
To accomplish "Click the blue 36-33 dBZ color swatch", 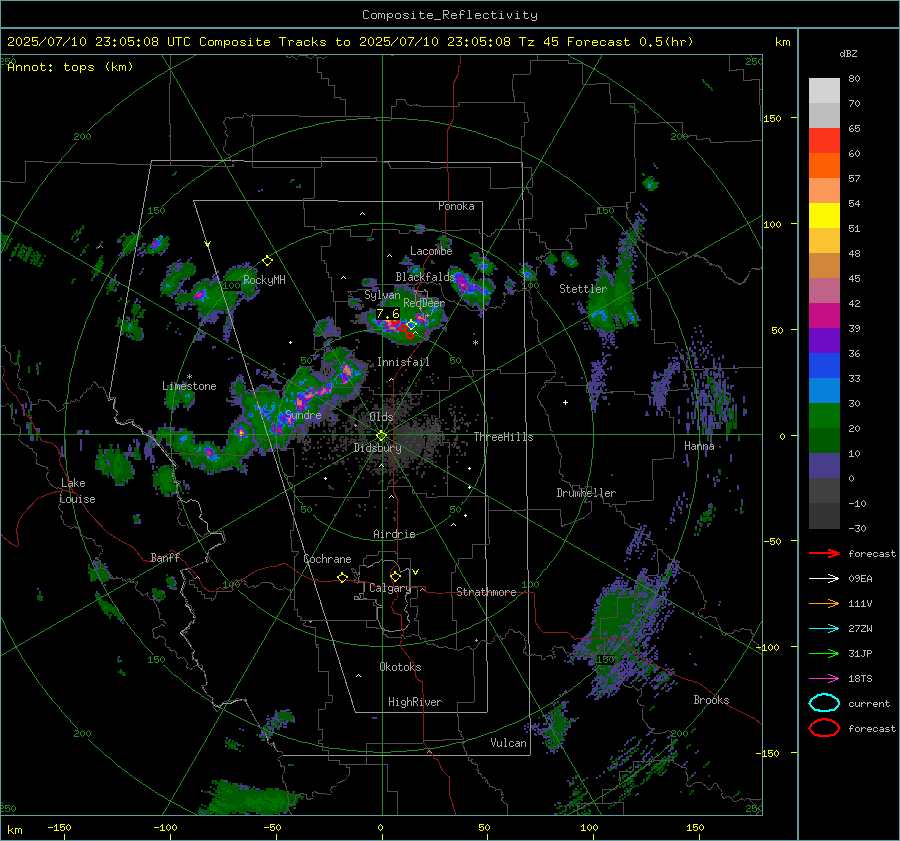I will 824,366.
